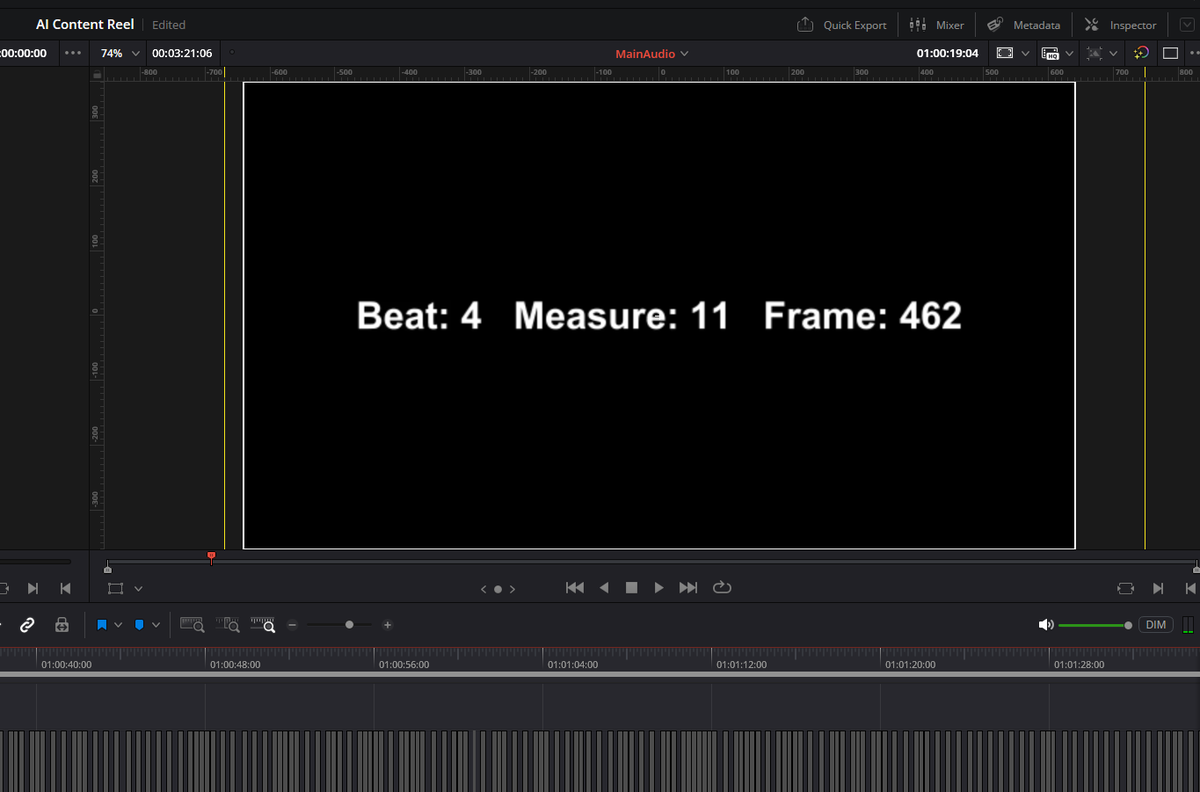Add a blue flag
This screenshot has height=792, width=1200.
tap(102, 625)
